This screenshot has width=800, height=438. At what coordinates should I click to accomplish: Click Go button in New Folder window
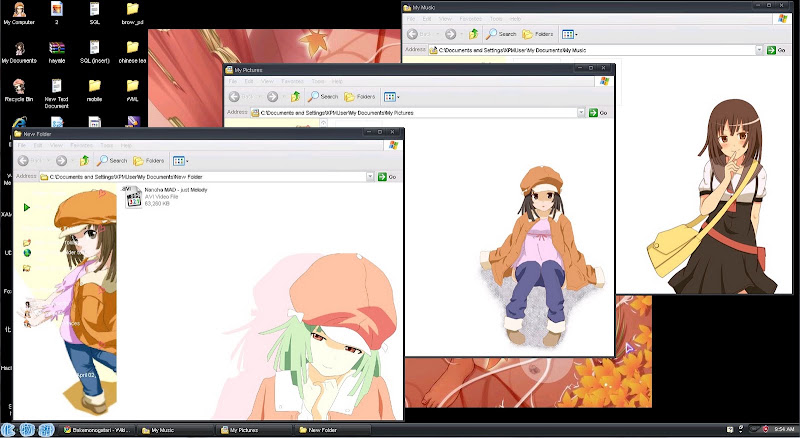pos(387,177)
